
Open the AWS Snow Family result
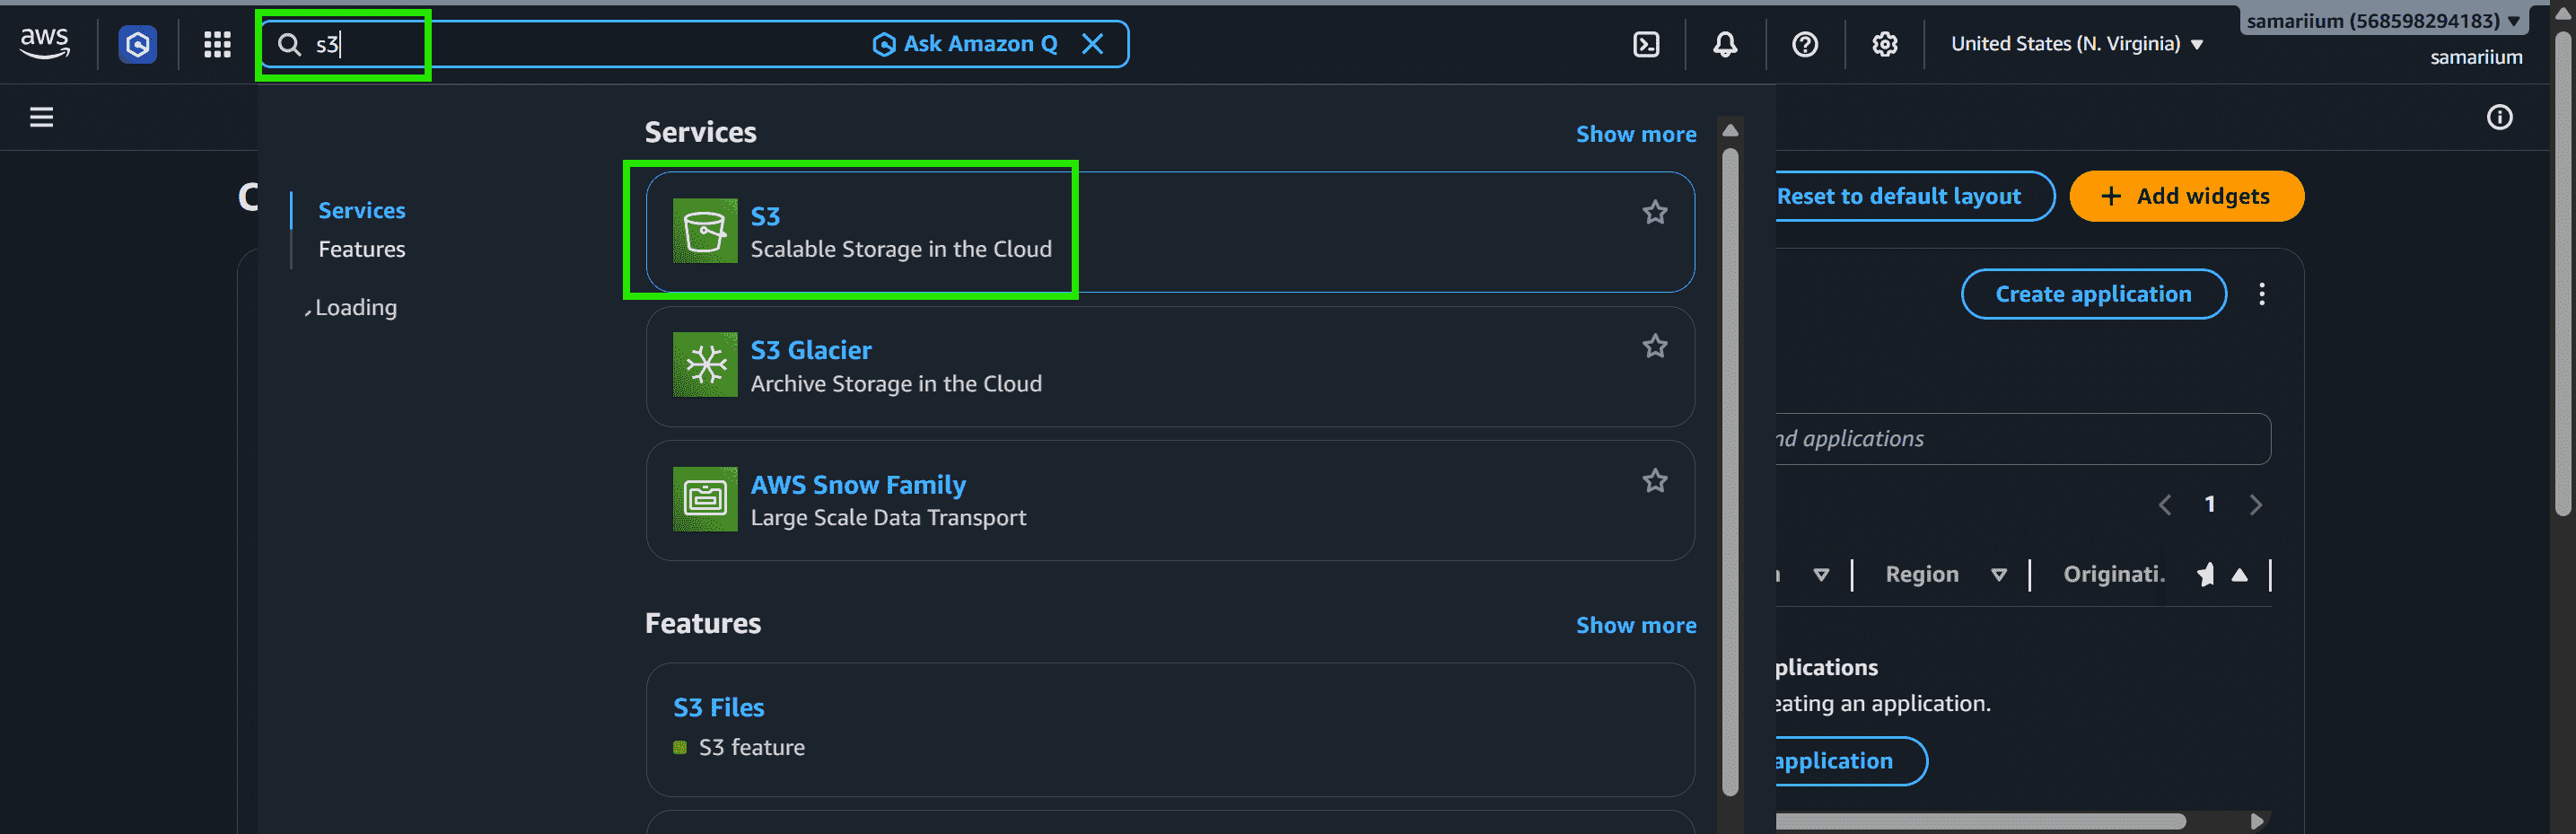point(1170,501)
